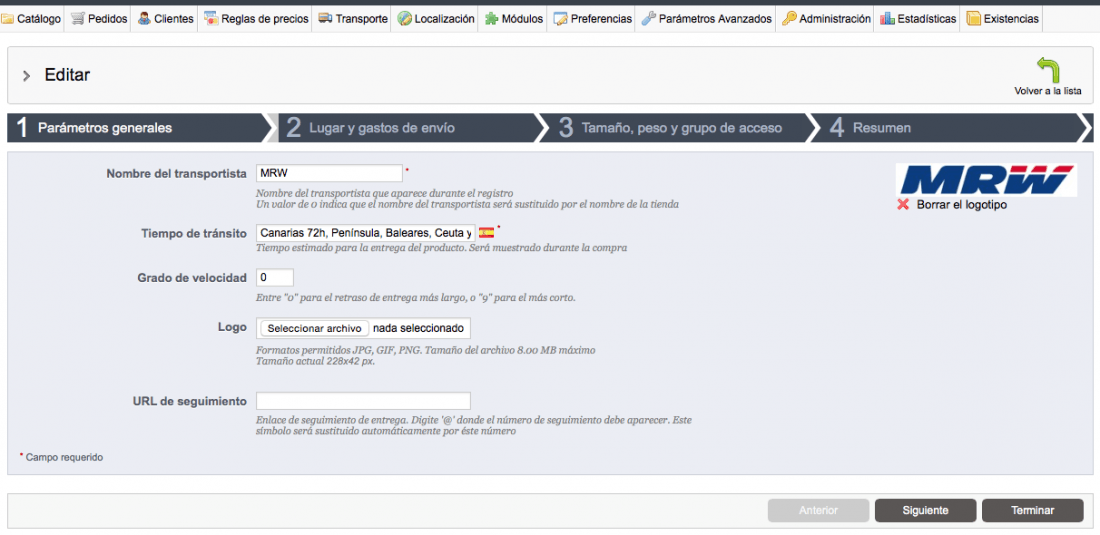Click the Terminar button

pos(1033,510)
